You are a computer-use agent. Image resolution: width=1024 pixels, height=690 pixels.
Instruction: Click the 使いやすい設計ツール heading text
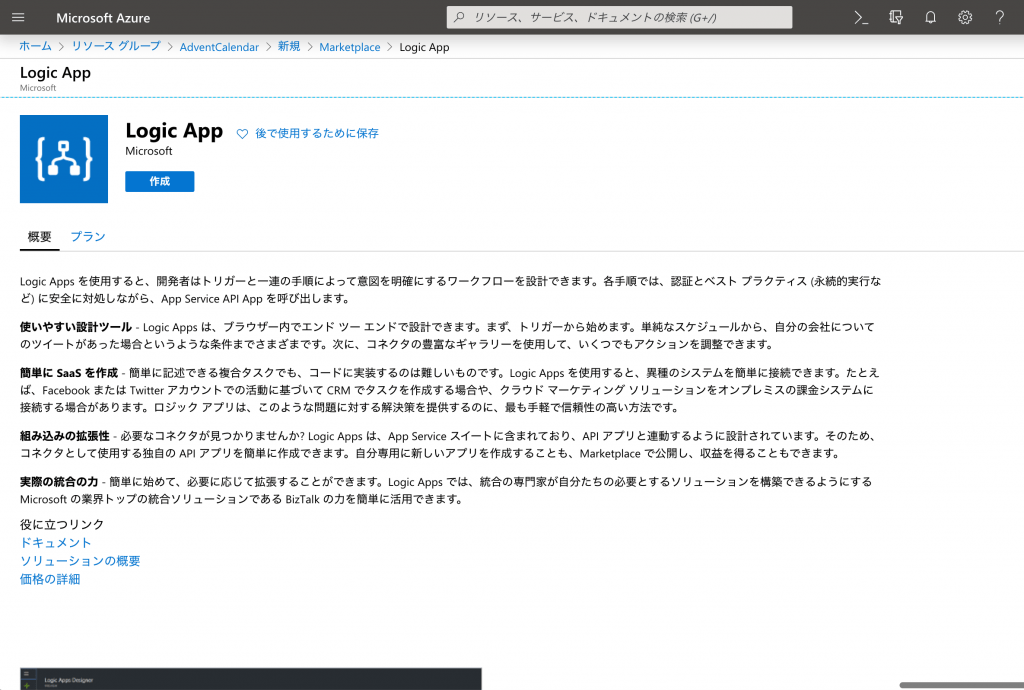pos(76,327)
